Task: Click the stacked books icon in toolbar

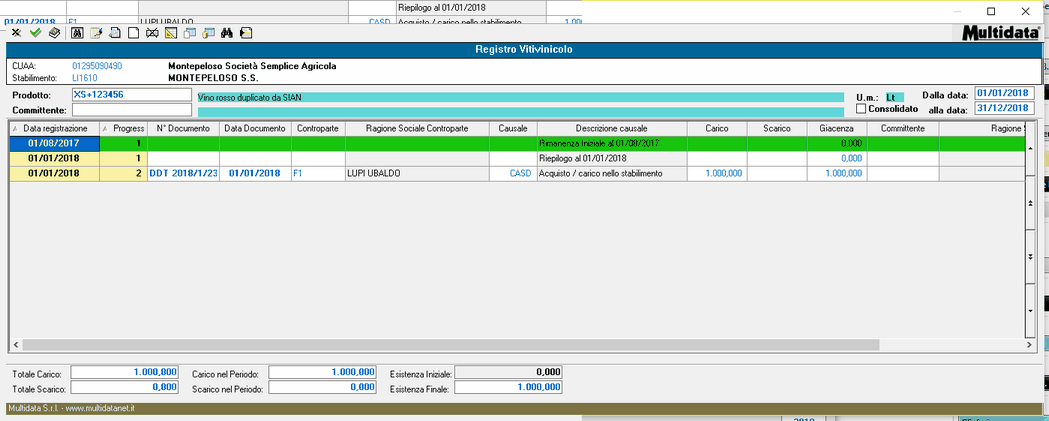Action: tap(54, 33)
